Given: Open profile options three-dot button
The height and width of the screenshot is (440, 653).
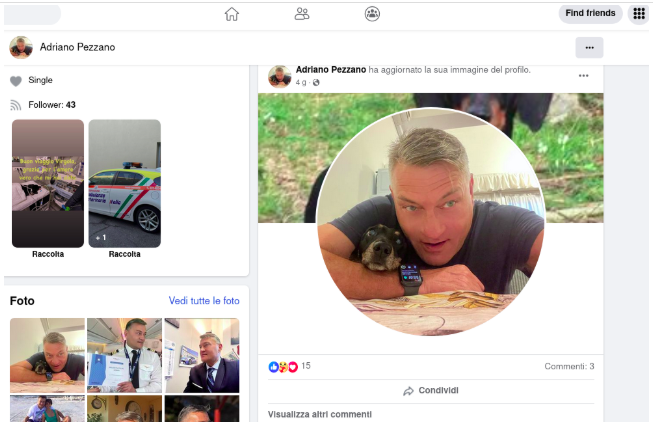Looking at the screenshot, I should 589,47.
